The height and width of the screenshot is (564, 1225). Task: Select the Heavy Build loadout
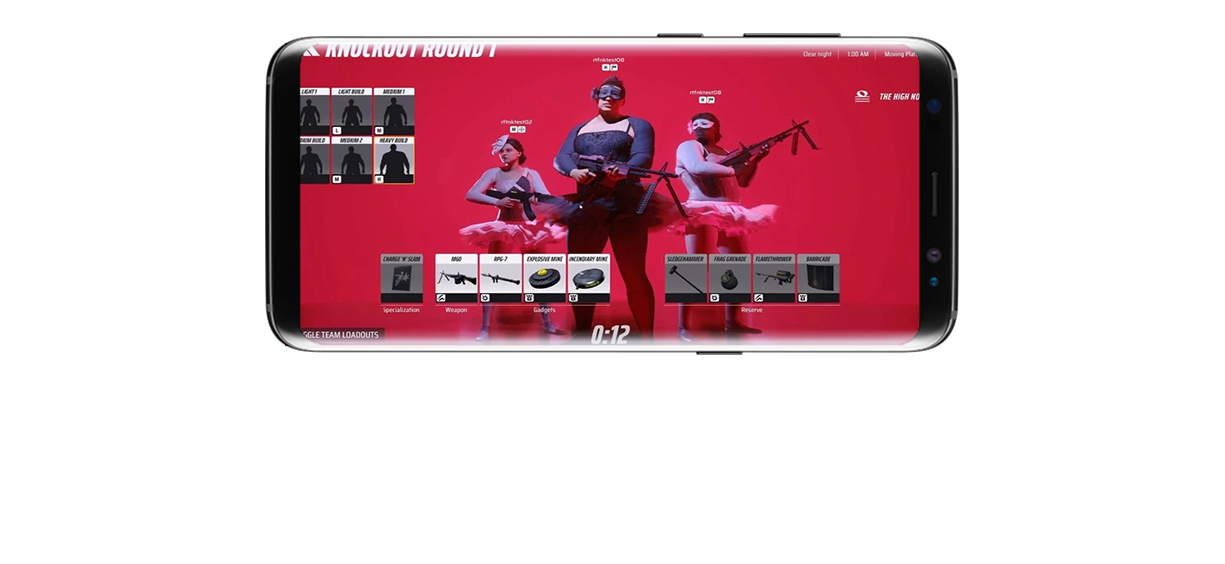point(394,161)
